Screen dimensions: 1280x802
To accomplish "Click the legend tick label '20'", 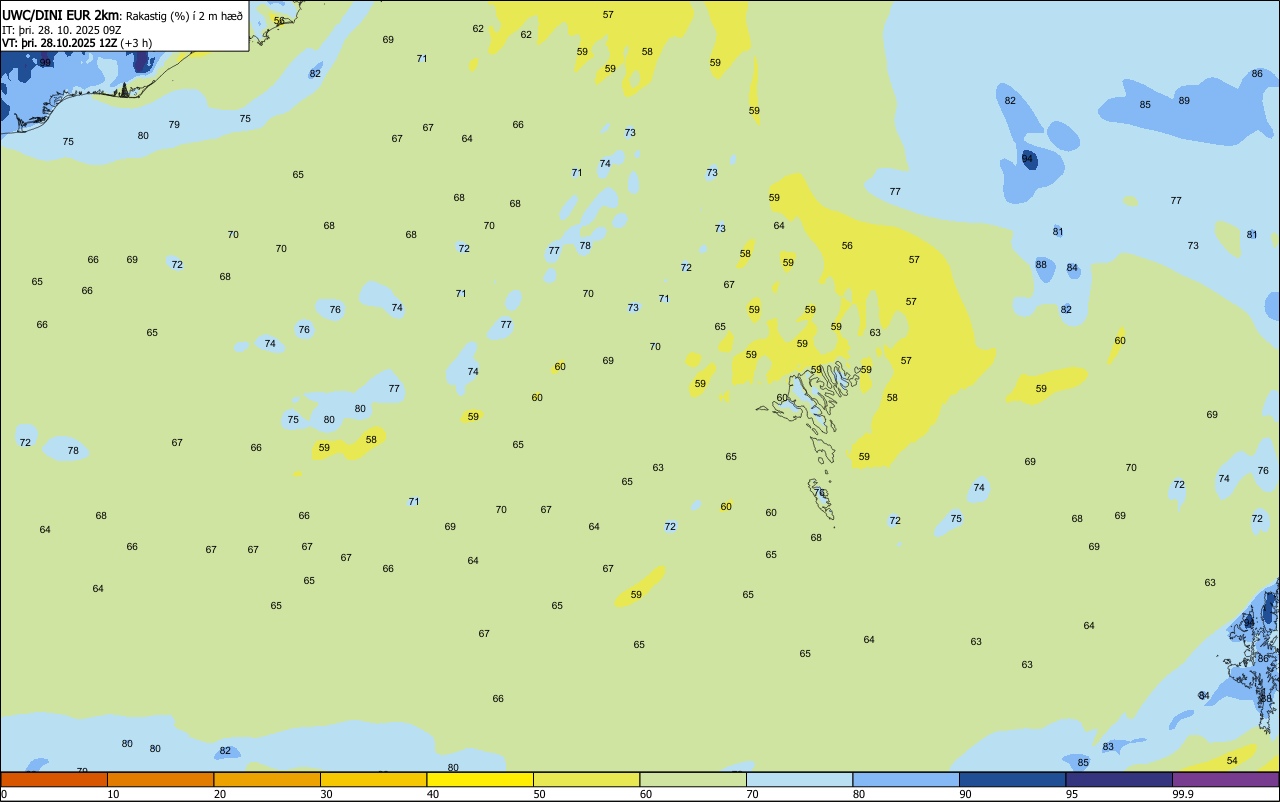I will pyautogui.click(x=220, y=794).
